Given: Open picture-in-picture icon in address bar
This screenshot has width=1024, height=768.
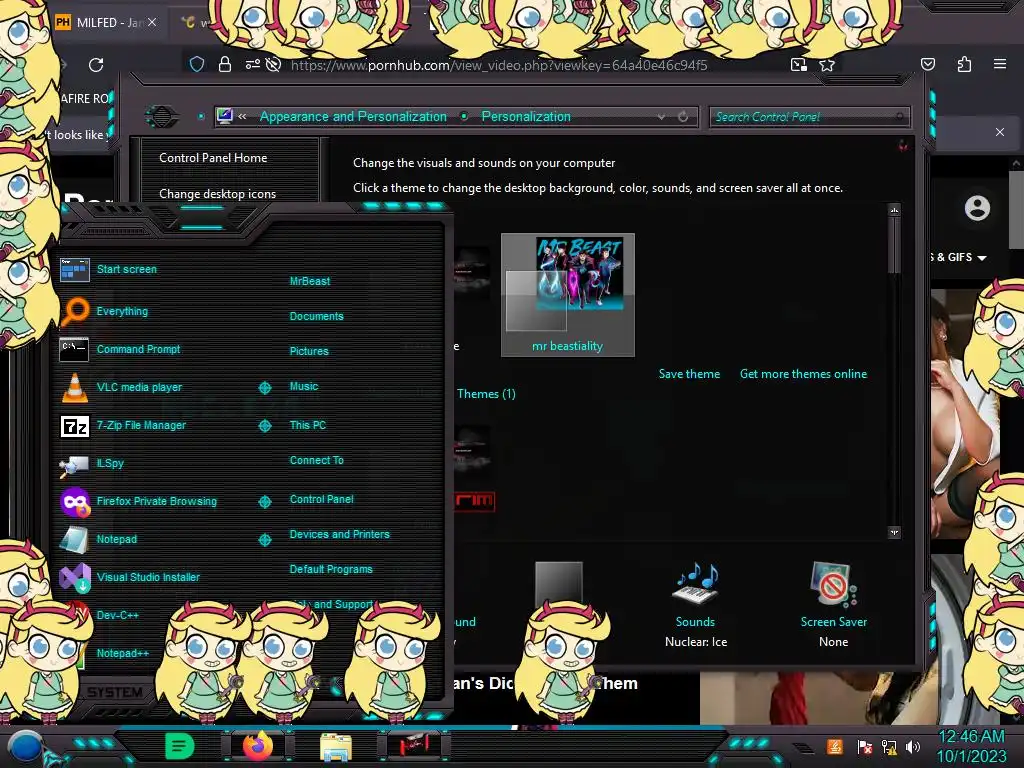Looking at the screenshot, I should (x=798, y=64).
